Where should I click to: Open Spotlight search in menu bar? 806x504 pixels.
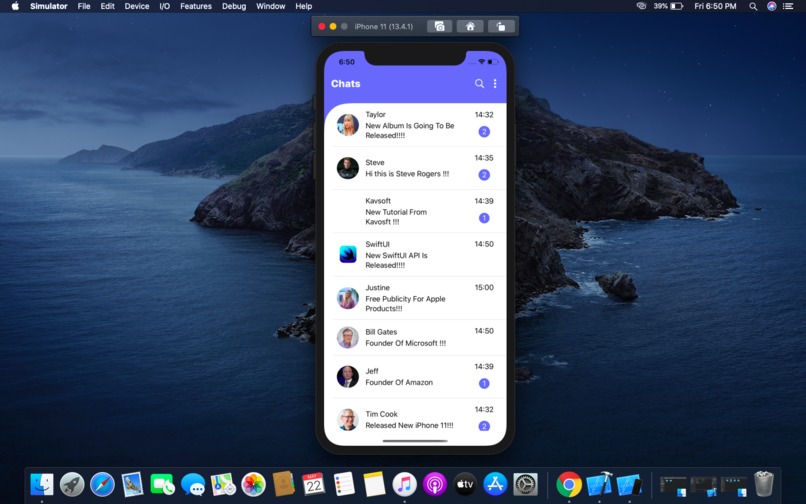pyautogui.click(x=753, y=6)
